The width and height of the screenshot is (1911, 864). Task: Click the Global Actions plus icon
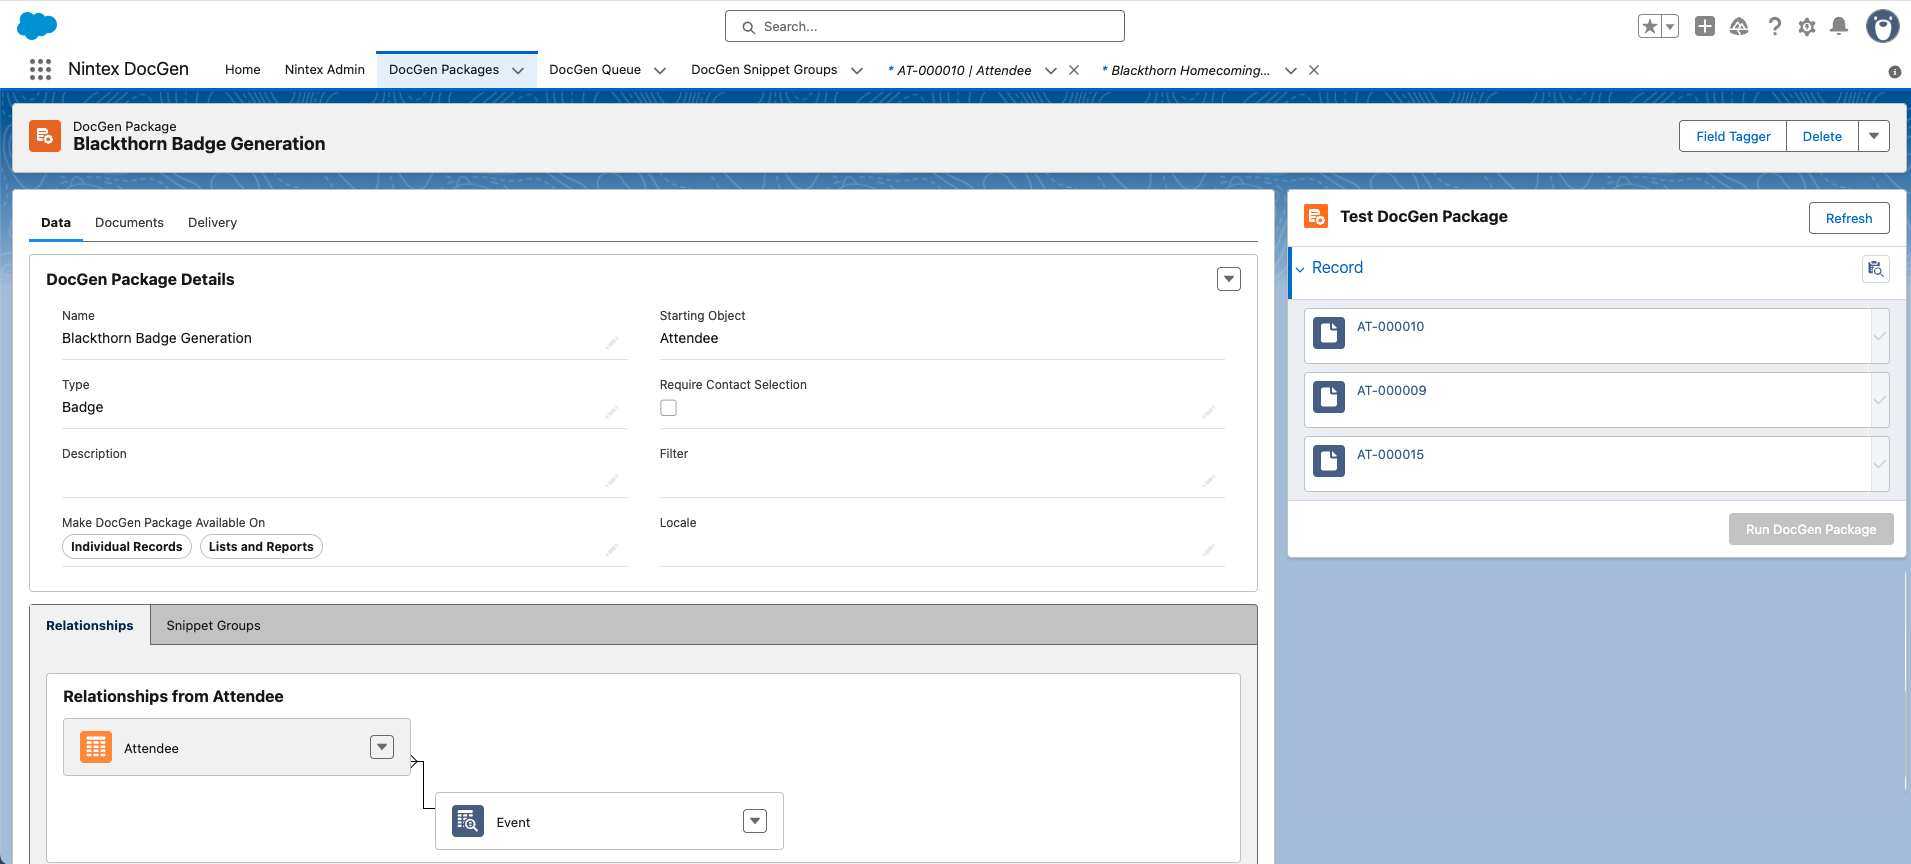point(1705,27)
